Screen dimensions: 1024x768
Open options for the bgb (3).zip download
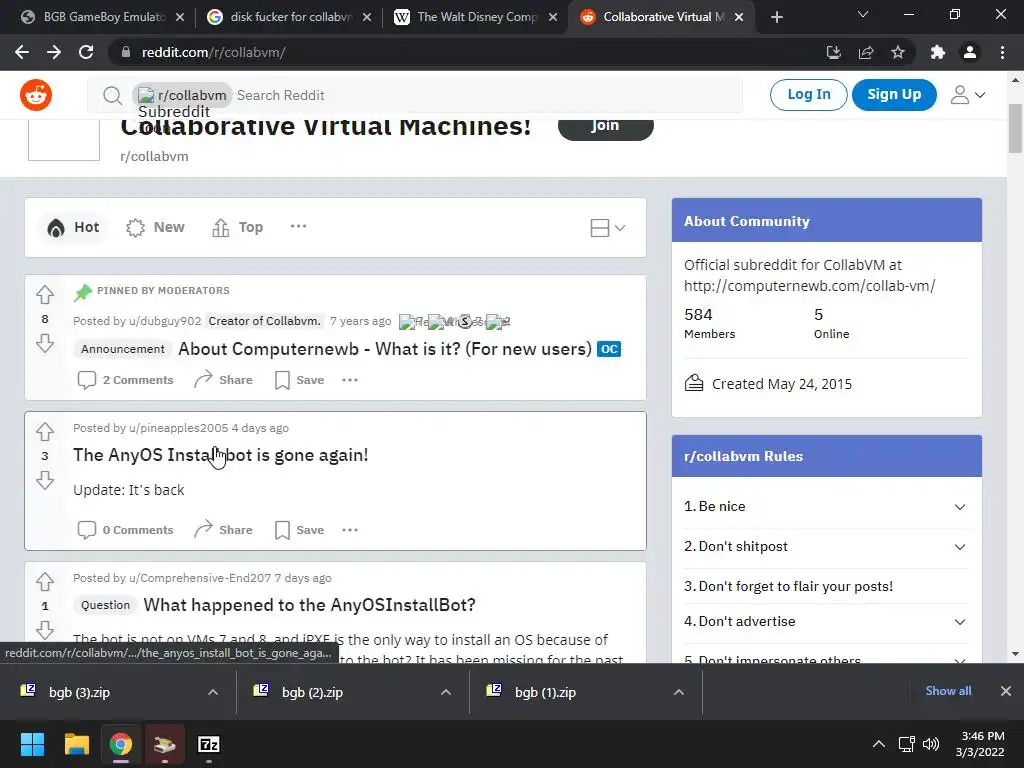tap(213, 692)
